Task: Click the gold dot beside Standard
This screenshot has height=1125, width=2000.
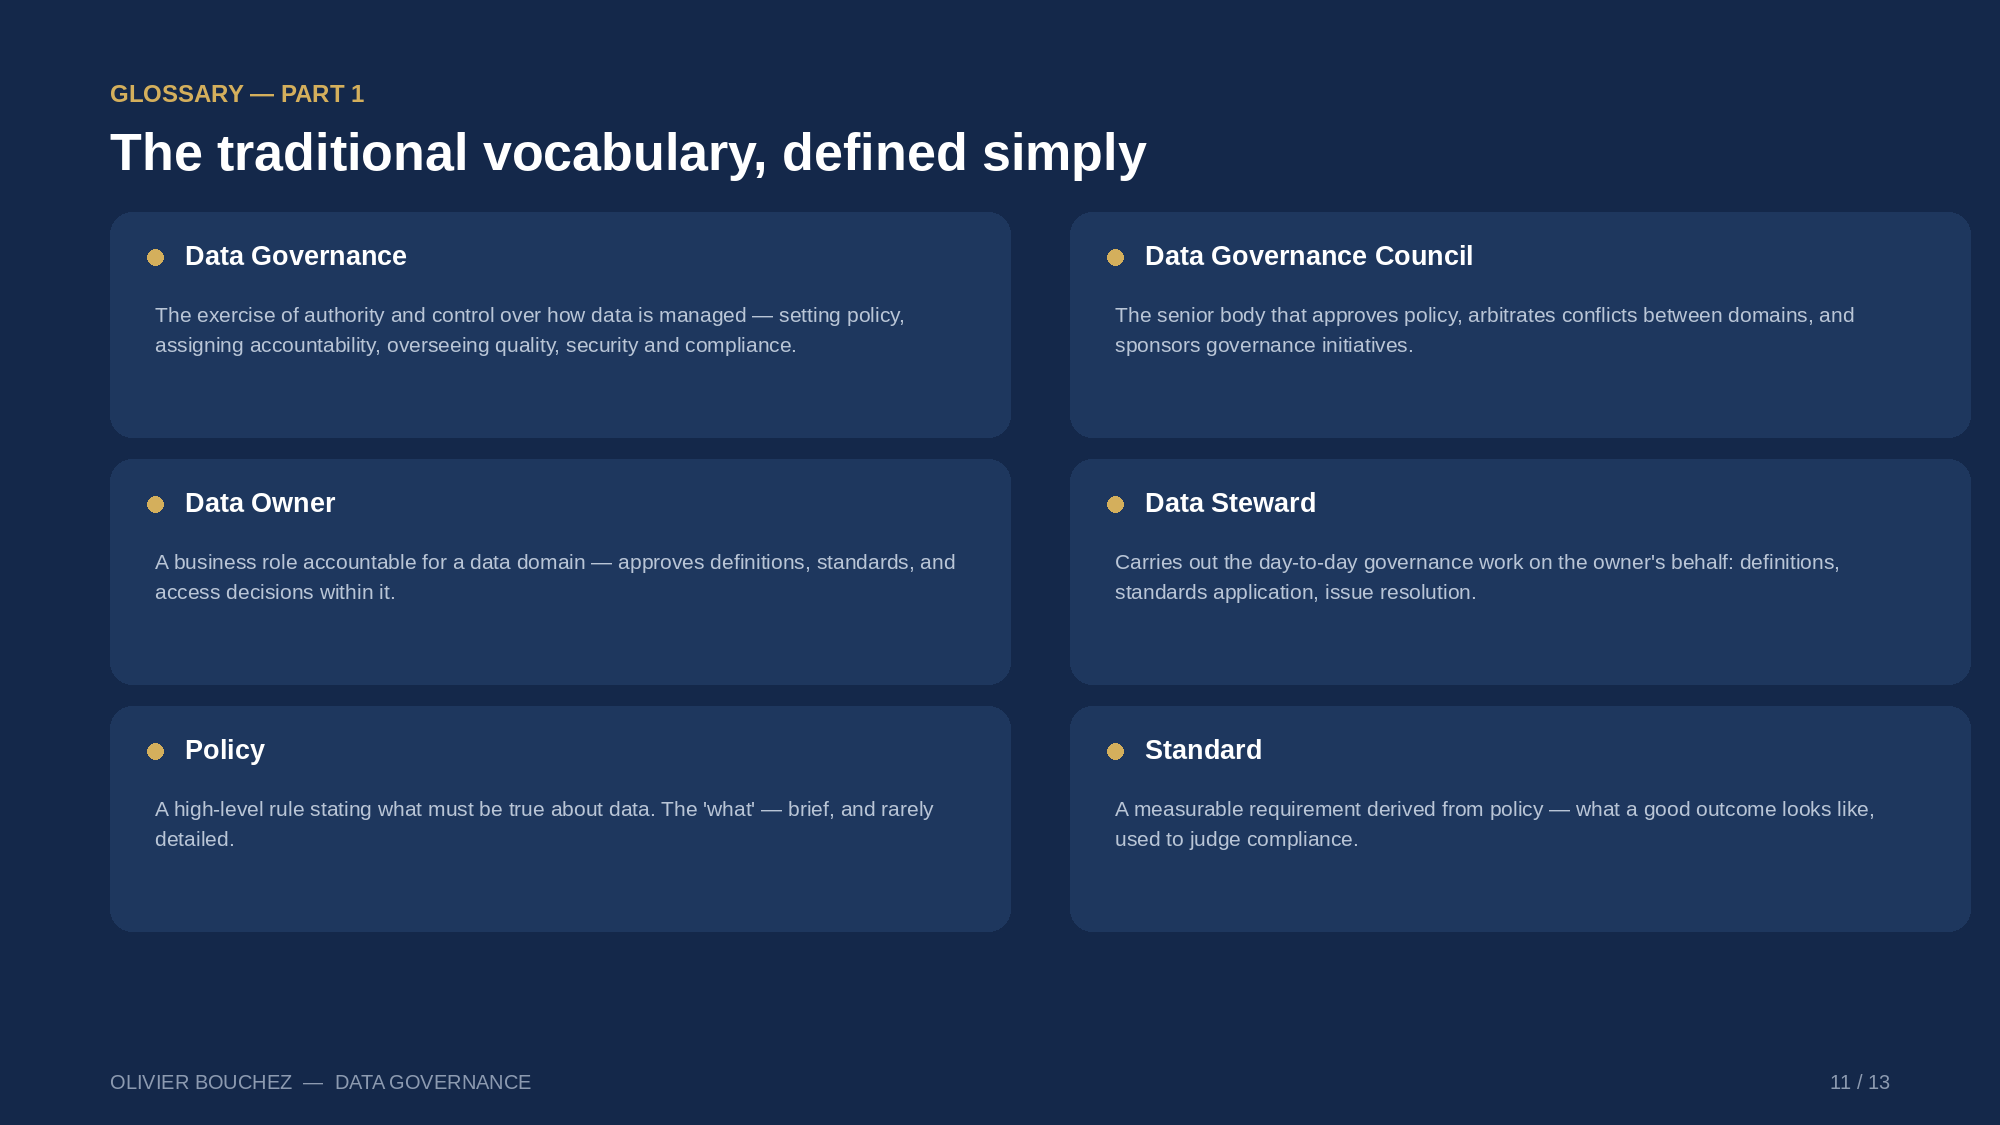Action: click(x=1115, y=751)
